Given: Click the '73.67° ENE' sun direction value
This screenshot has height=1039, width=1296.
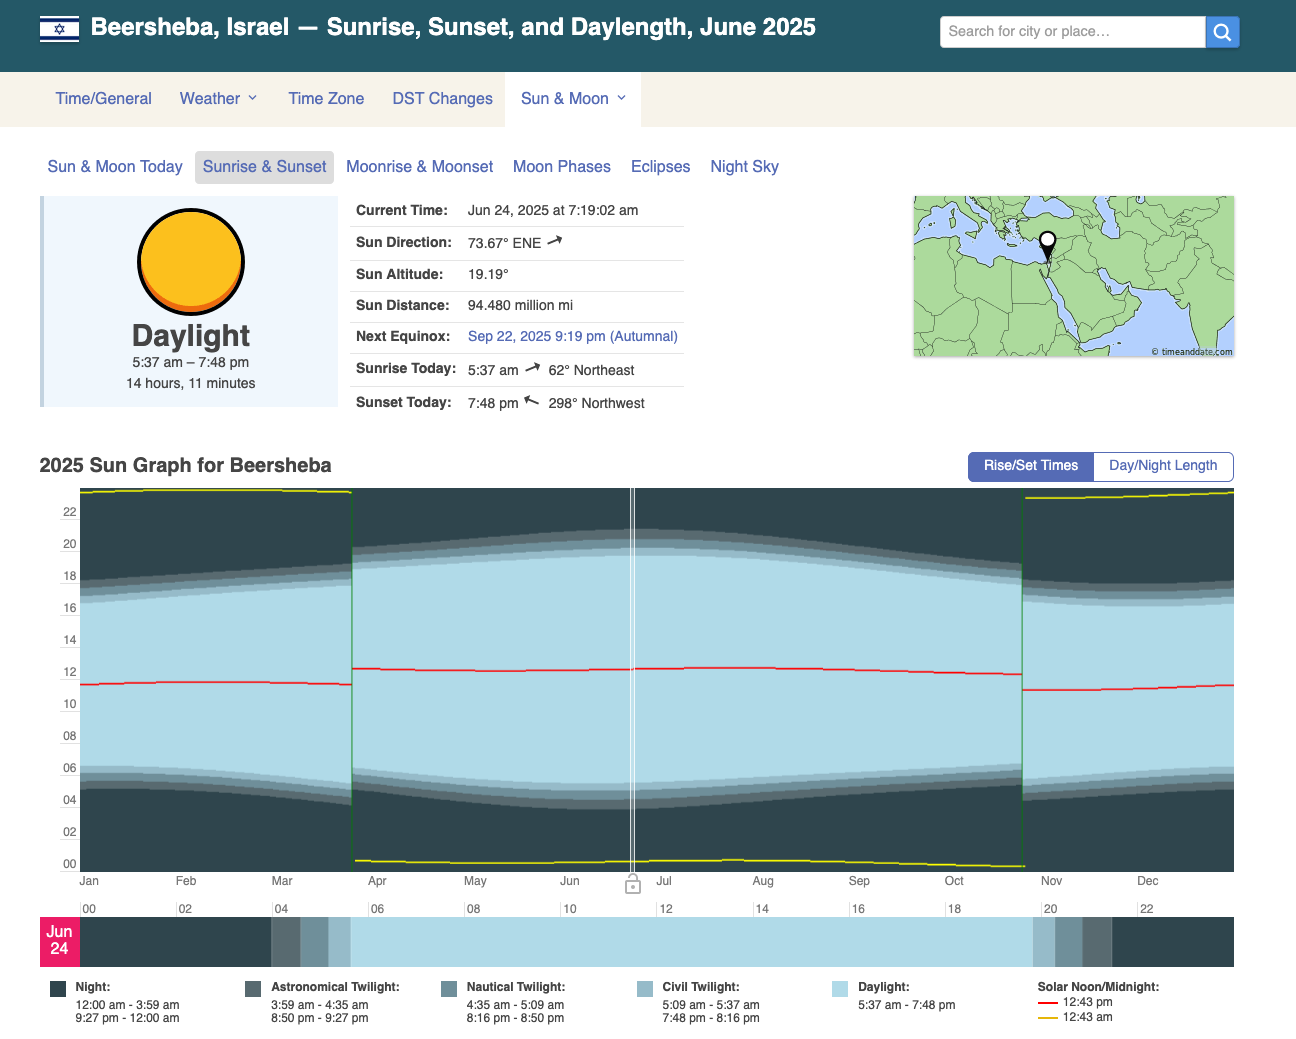Looking at the screenshot, I should point(504,243).
